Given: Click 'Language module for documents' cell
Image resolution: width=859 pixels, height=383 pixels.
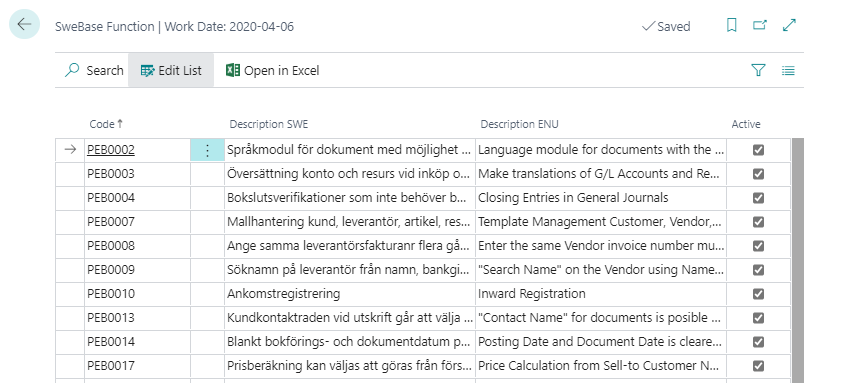Looking at the screenshot, I should (x=601, y=150).
